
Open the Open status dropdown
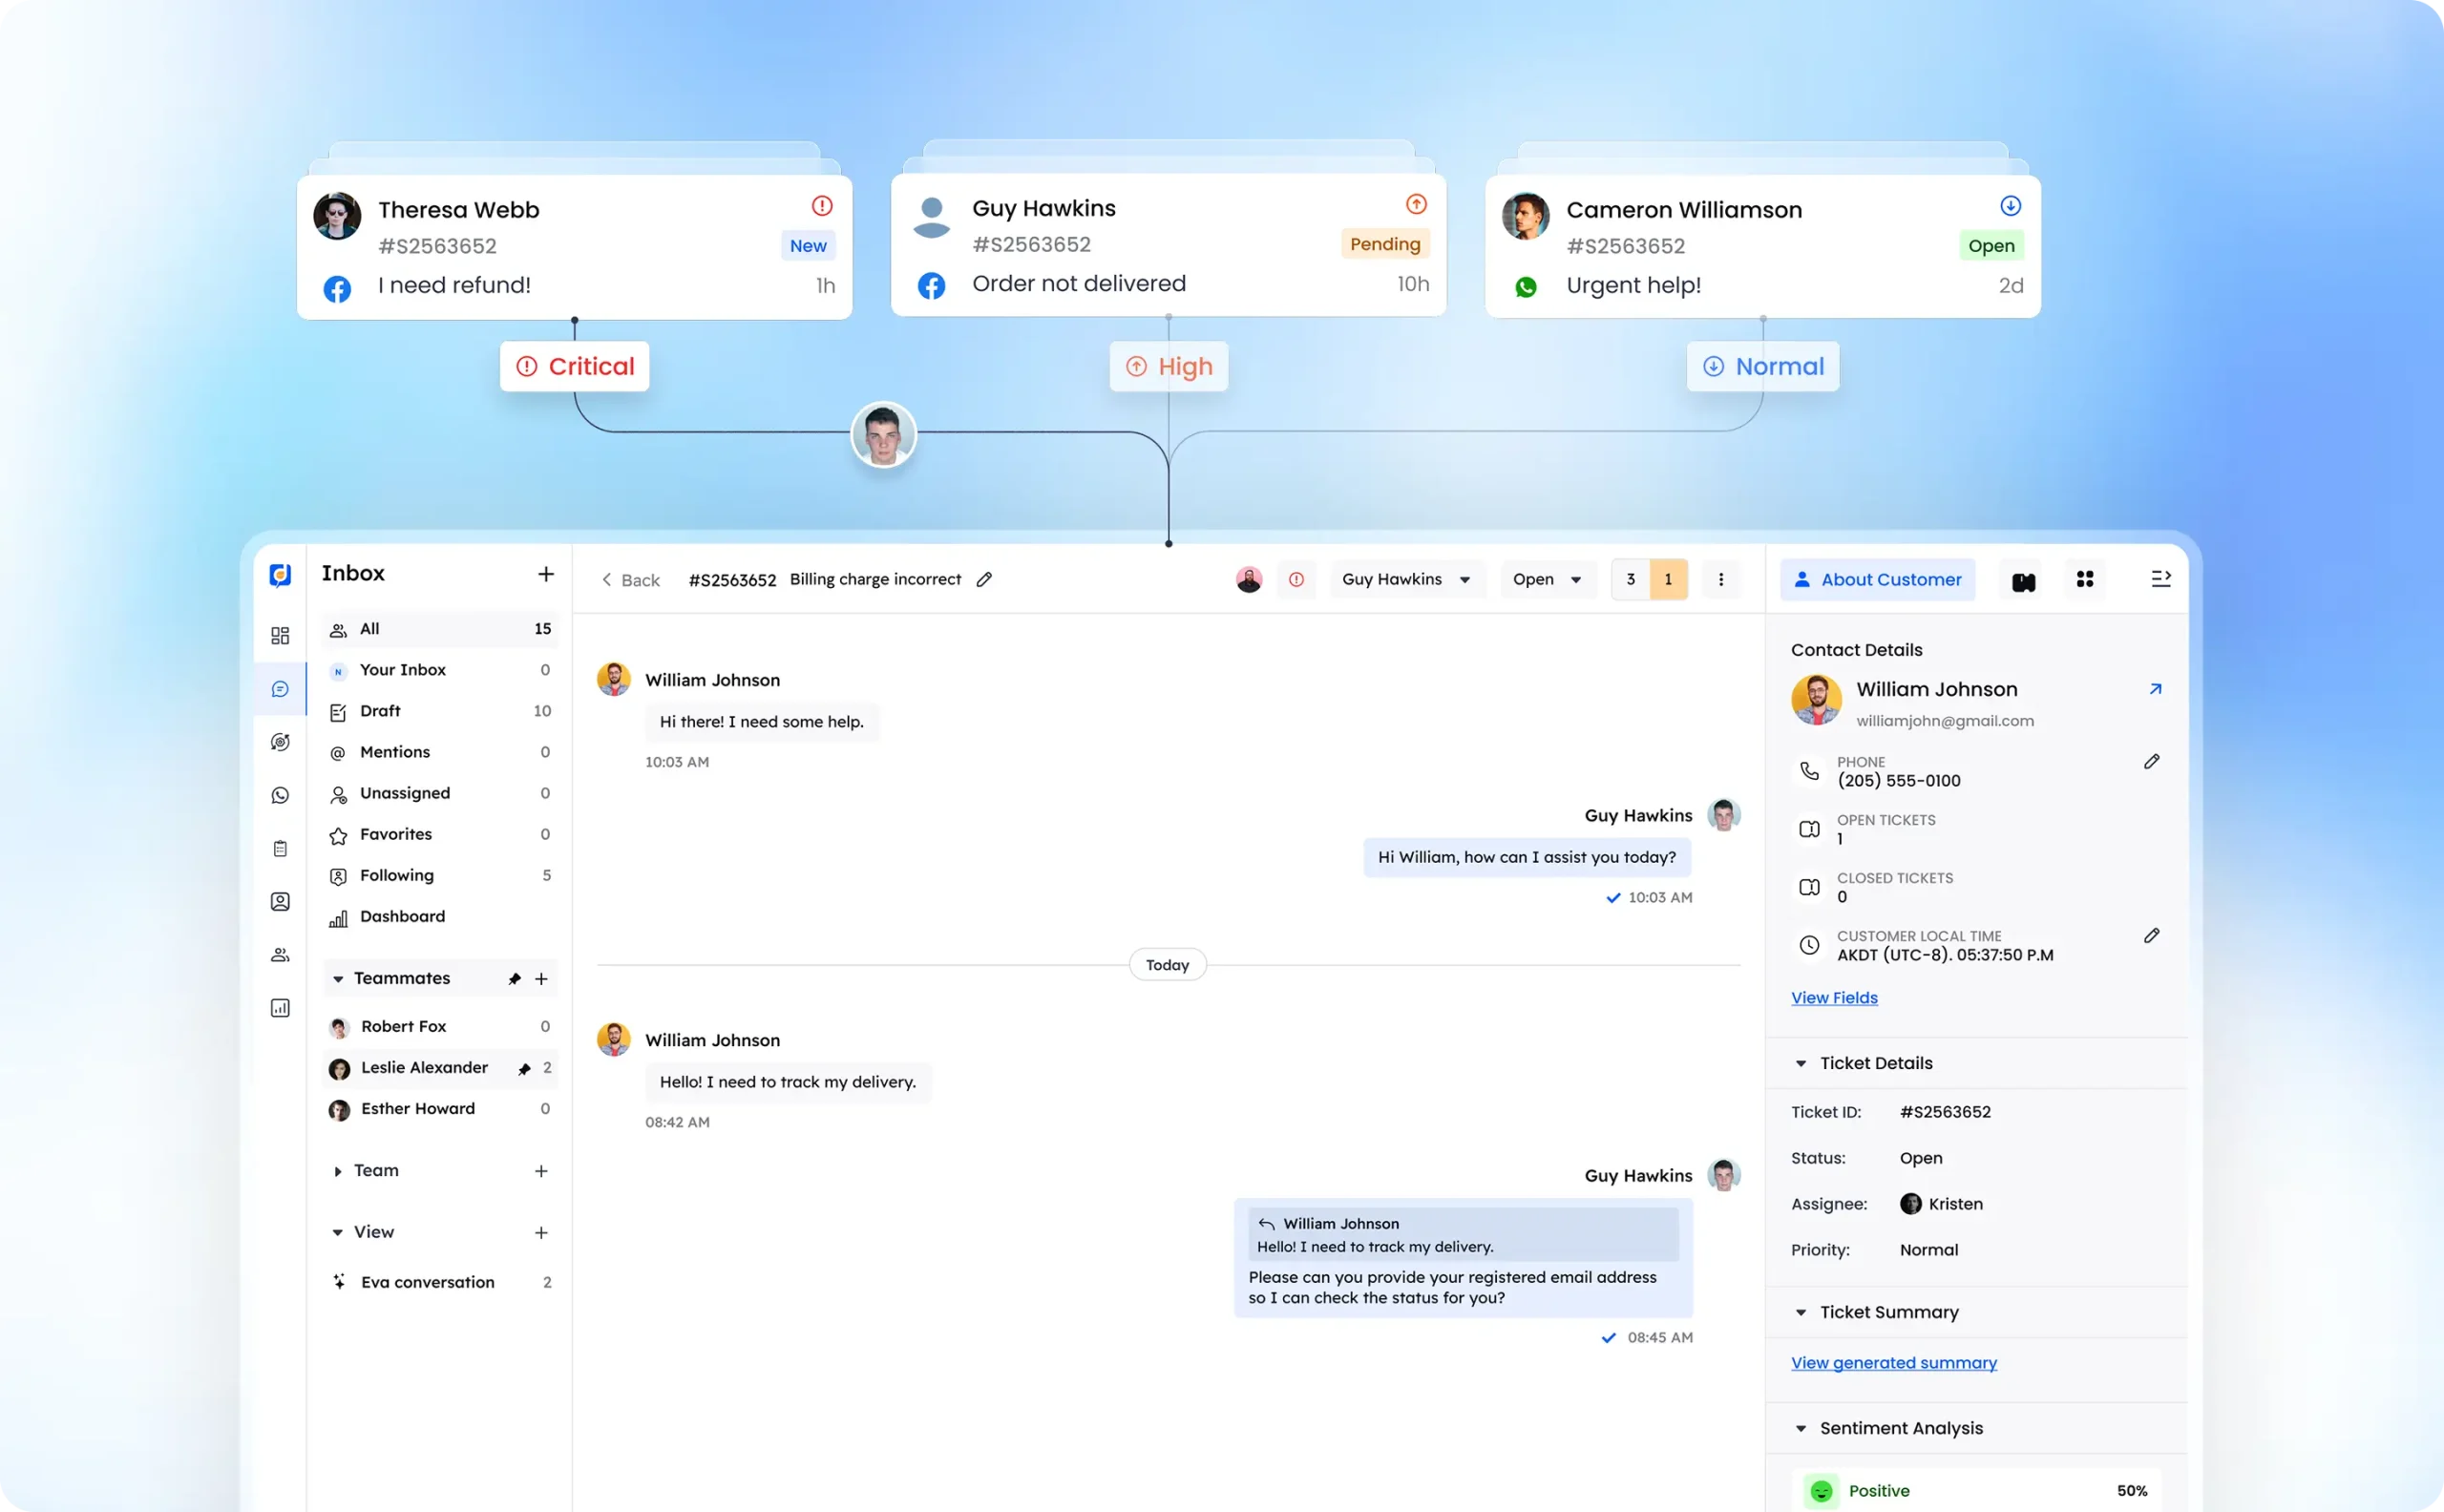pos(1547,579)
